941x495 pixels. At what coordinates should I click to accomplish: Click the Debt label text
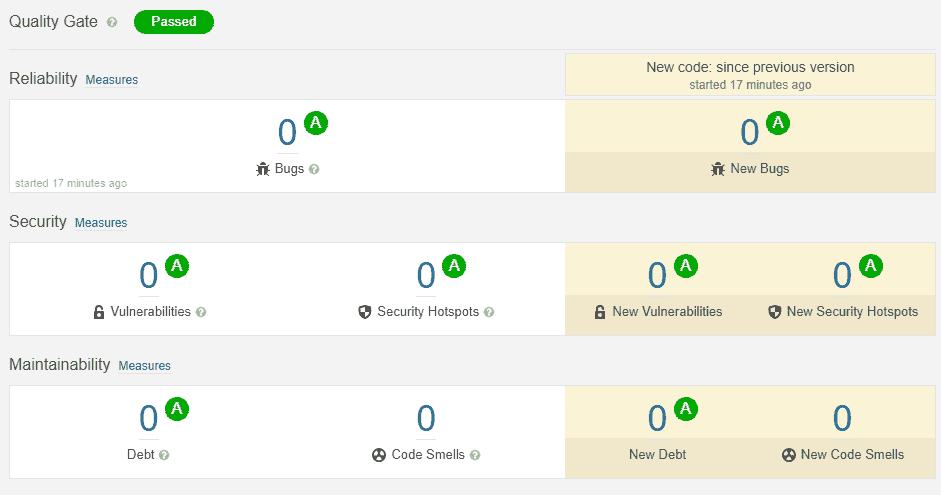coord(140,455)
